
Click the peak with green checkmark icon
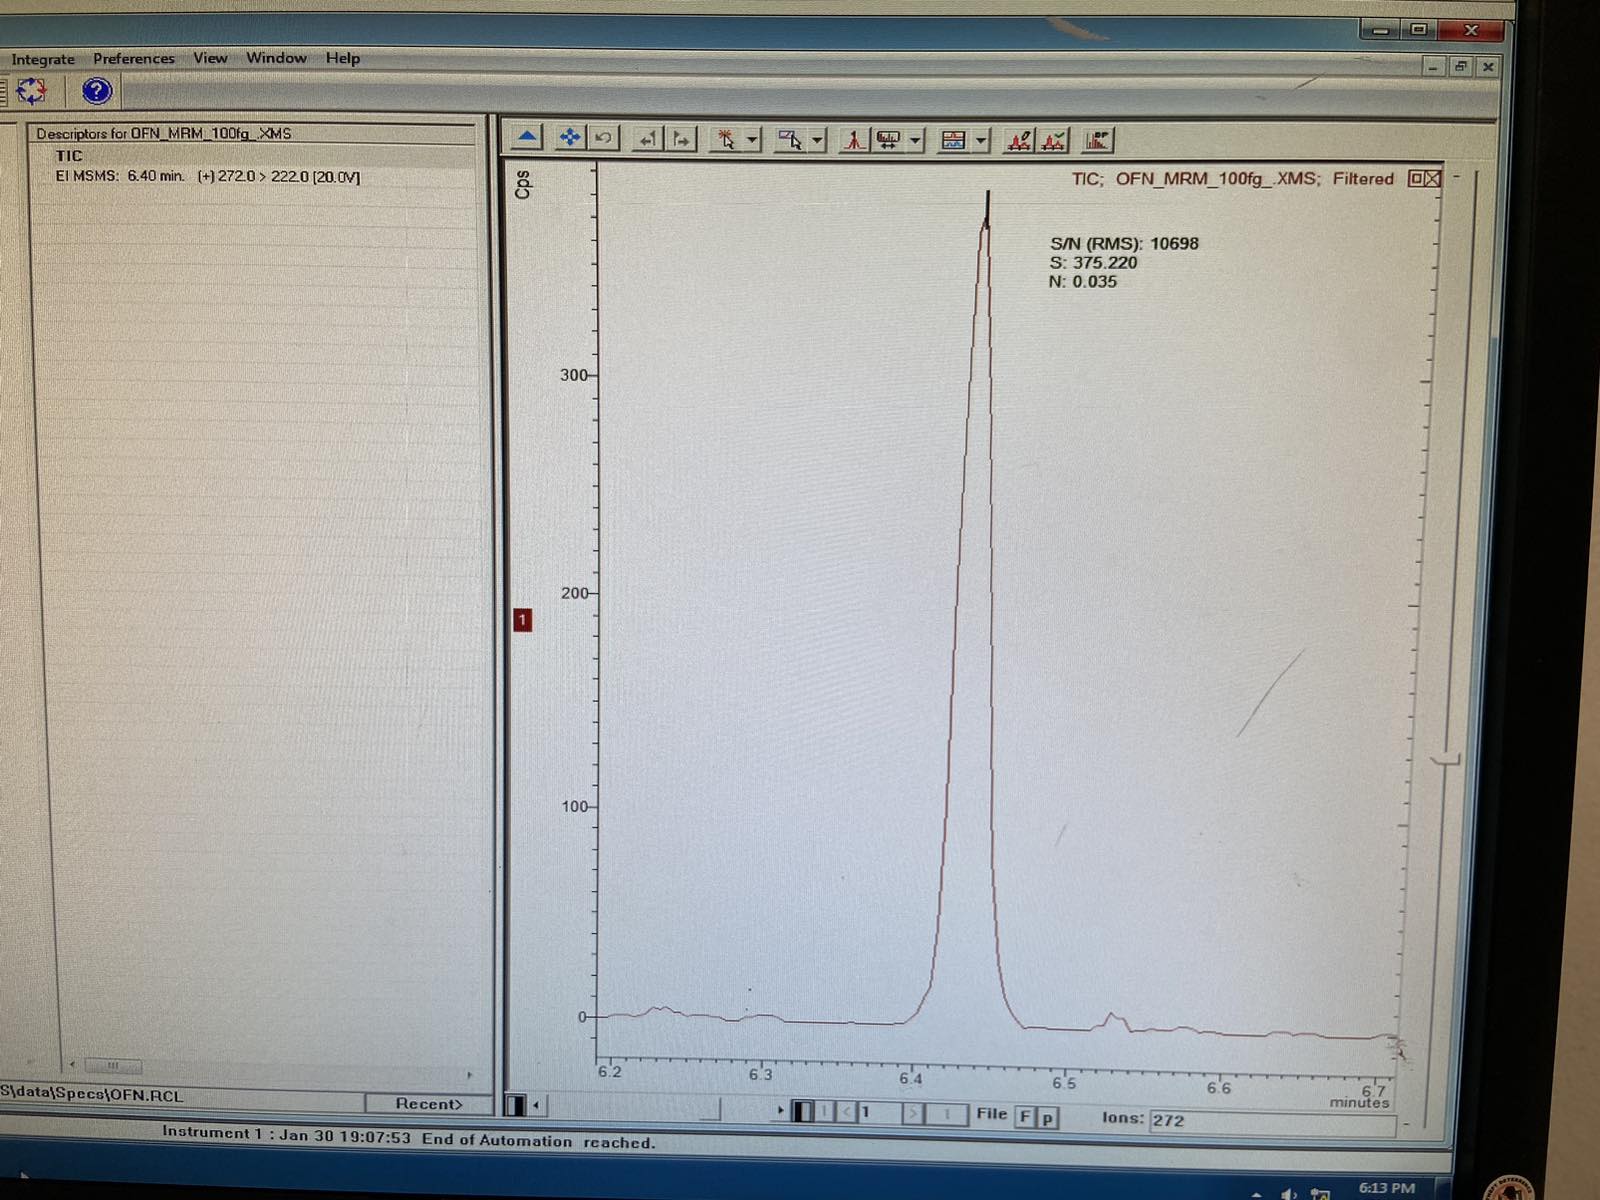1053,141
